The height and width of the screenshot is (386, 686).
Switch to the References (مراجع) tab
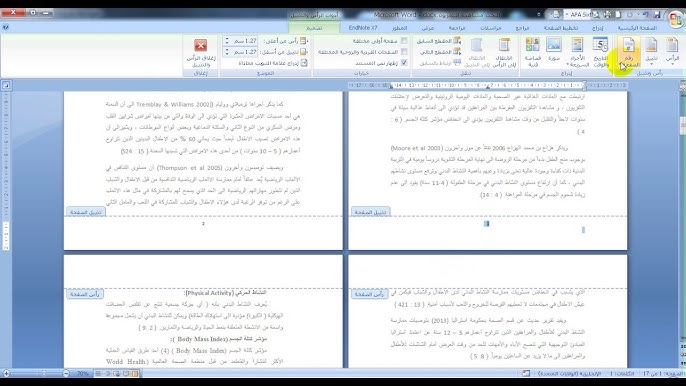pos(522,28)
